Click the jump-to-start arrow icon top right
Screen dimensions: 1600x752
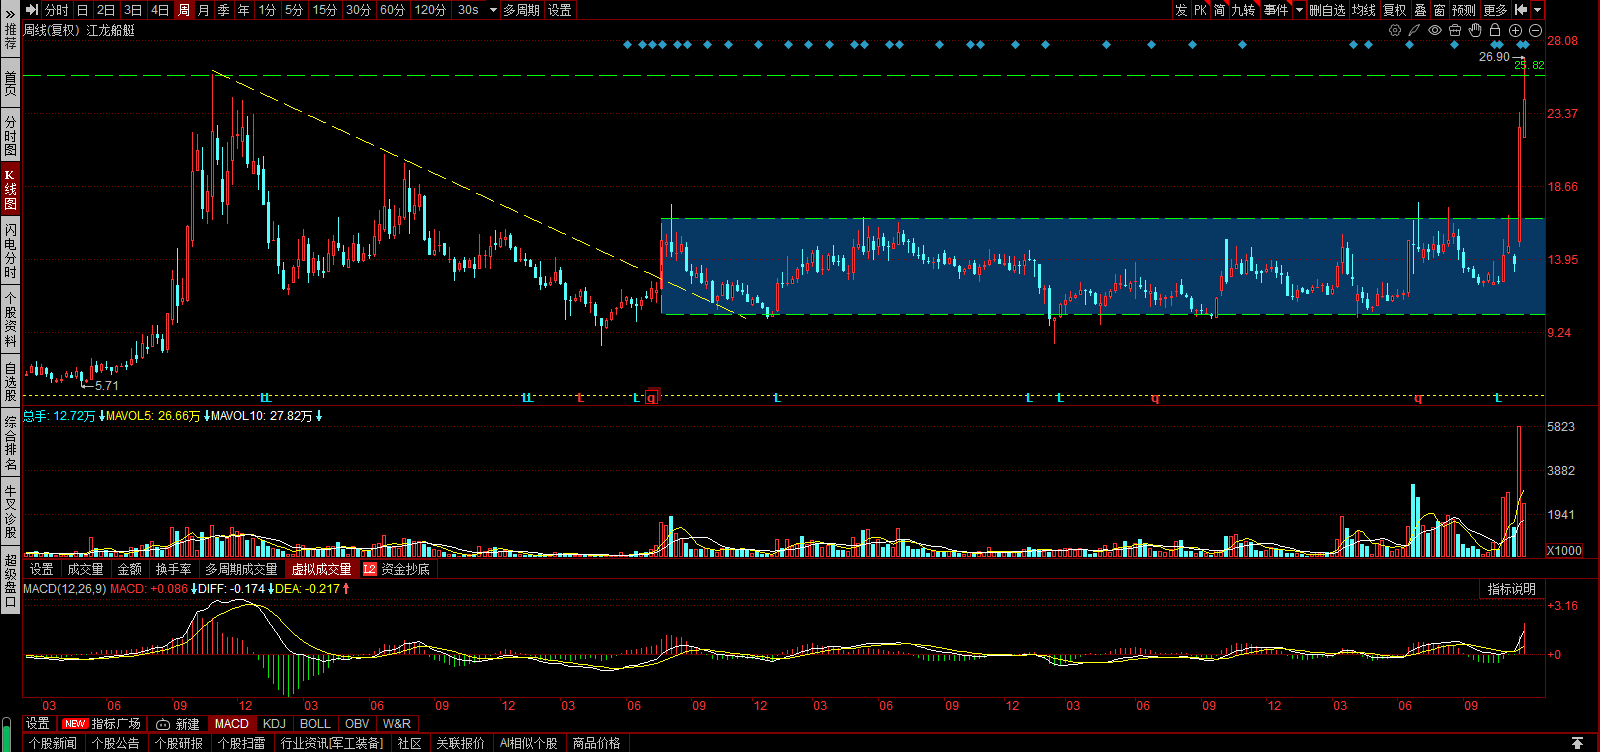pyautogui.click(x=1521, y=10)
